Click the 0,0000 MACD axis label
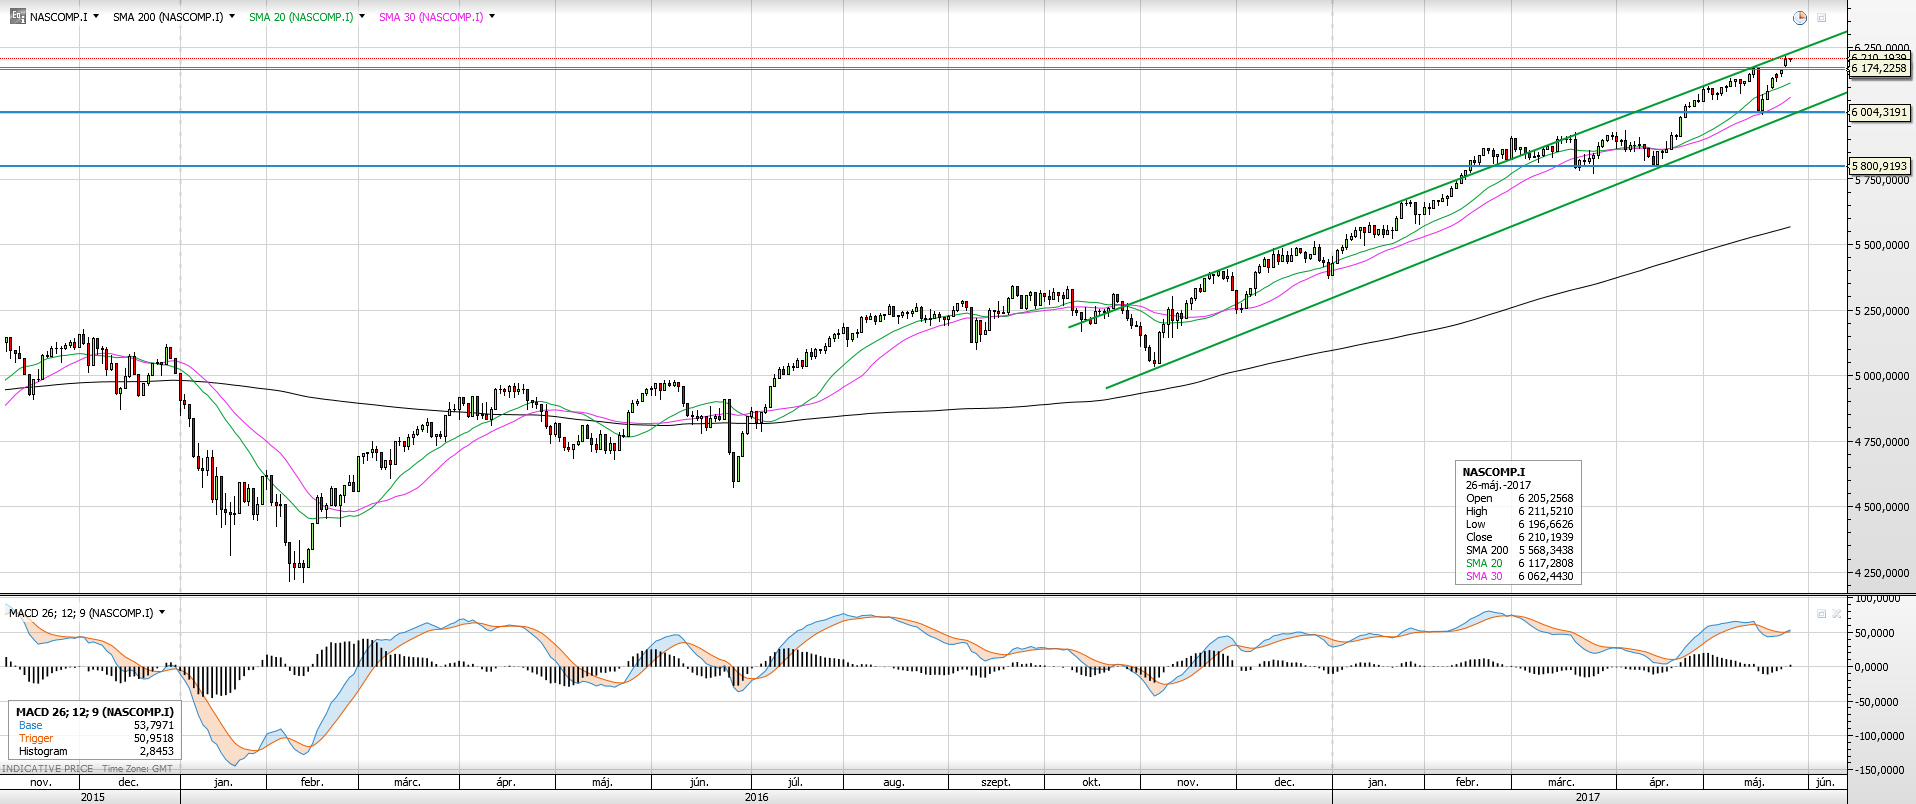This screenshot has width=1916, height=804. click(1871, 667)
